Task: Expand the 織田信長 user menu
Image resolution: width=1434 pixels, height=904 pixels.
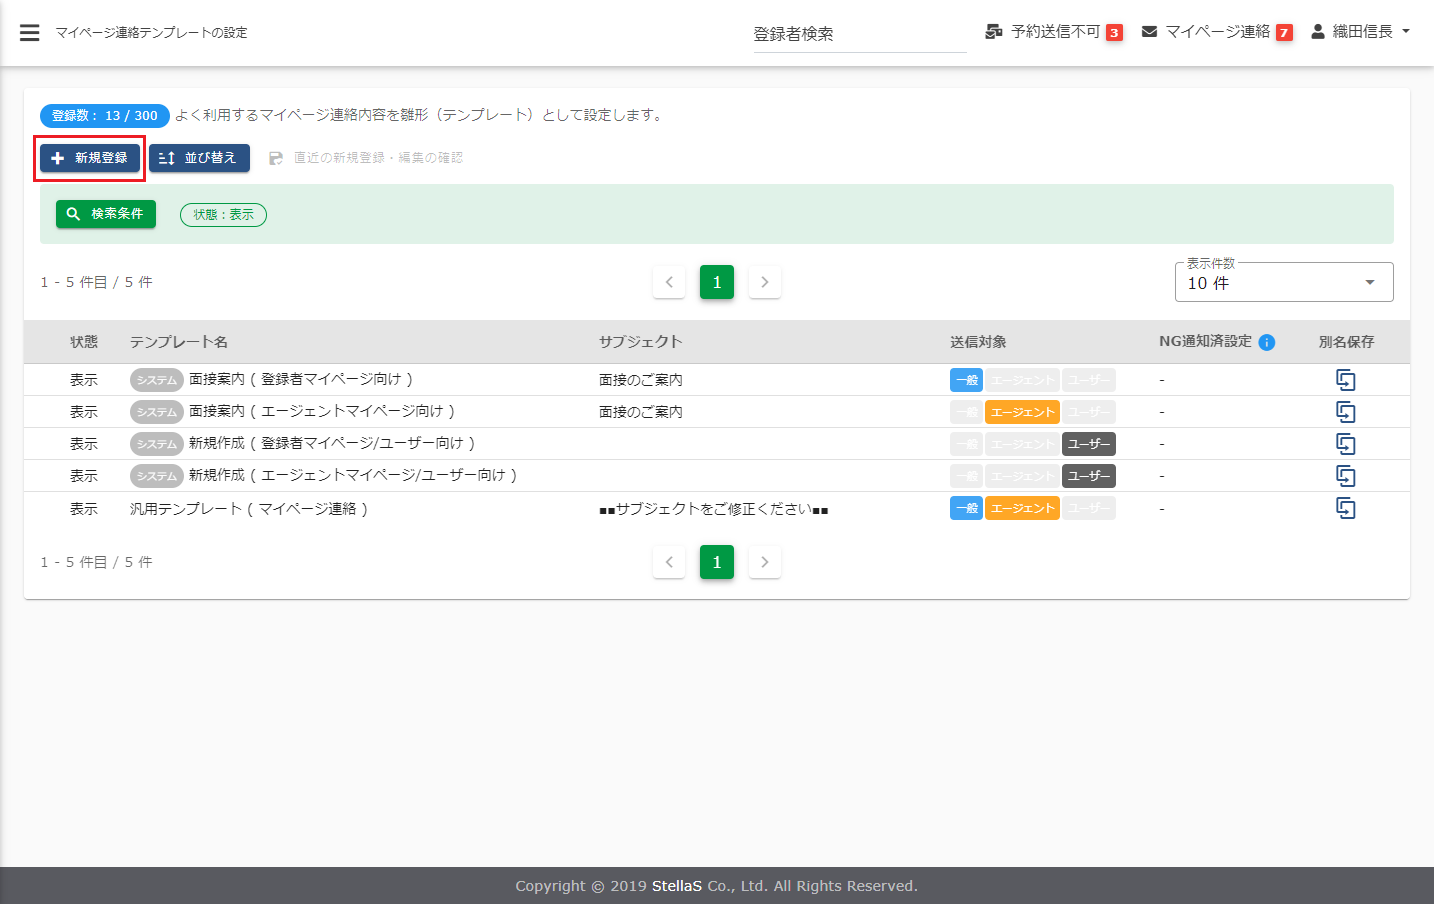Action: click(x=1361, y=32)
